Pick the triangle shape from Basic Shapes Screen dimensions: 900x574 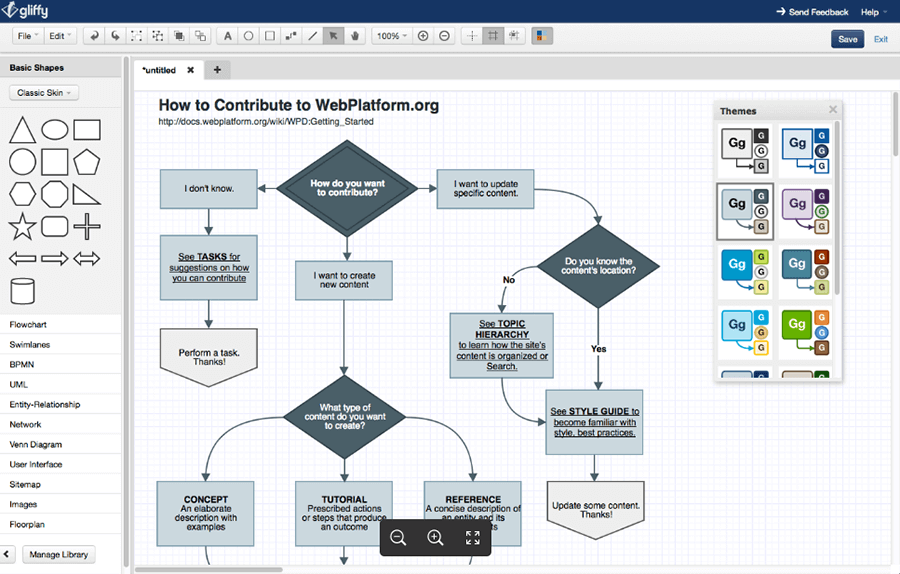click(22, 130)
